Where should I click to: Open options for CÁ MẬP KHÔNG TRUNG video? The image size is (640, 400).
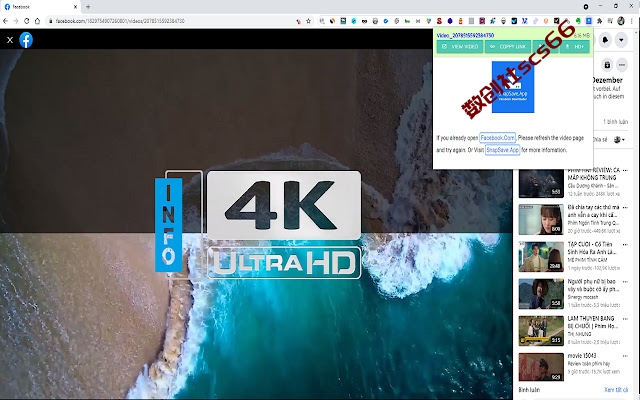[x=625, y=170]
